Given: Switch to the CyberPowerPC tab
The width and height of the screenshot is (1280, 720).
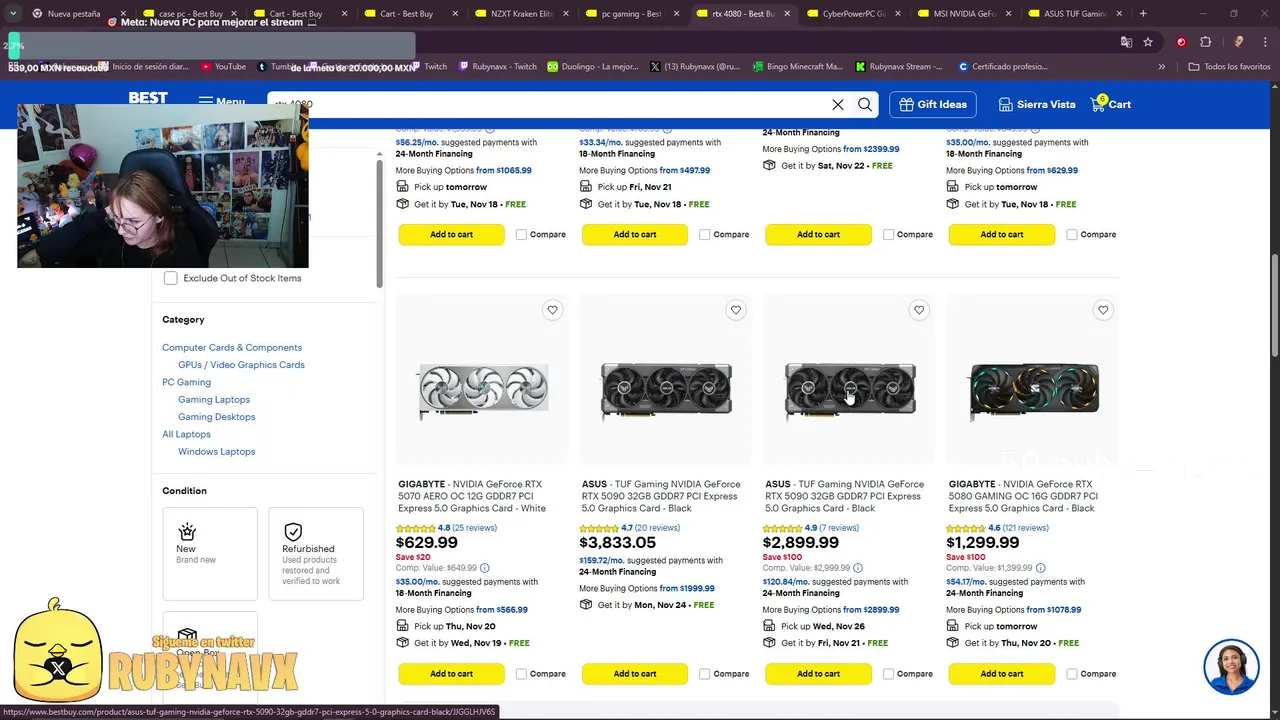Looking at the screenshot, I should pyautogui.click(x=853, y=14).
